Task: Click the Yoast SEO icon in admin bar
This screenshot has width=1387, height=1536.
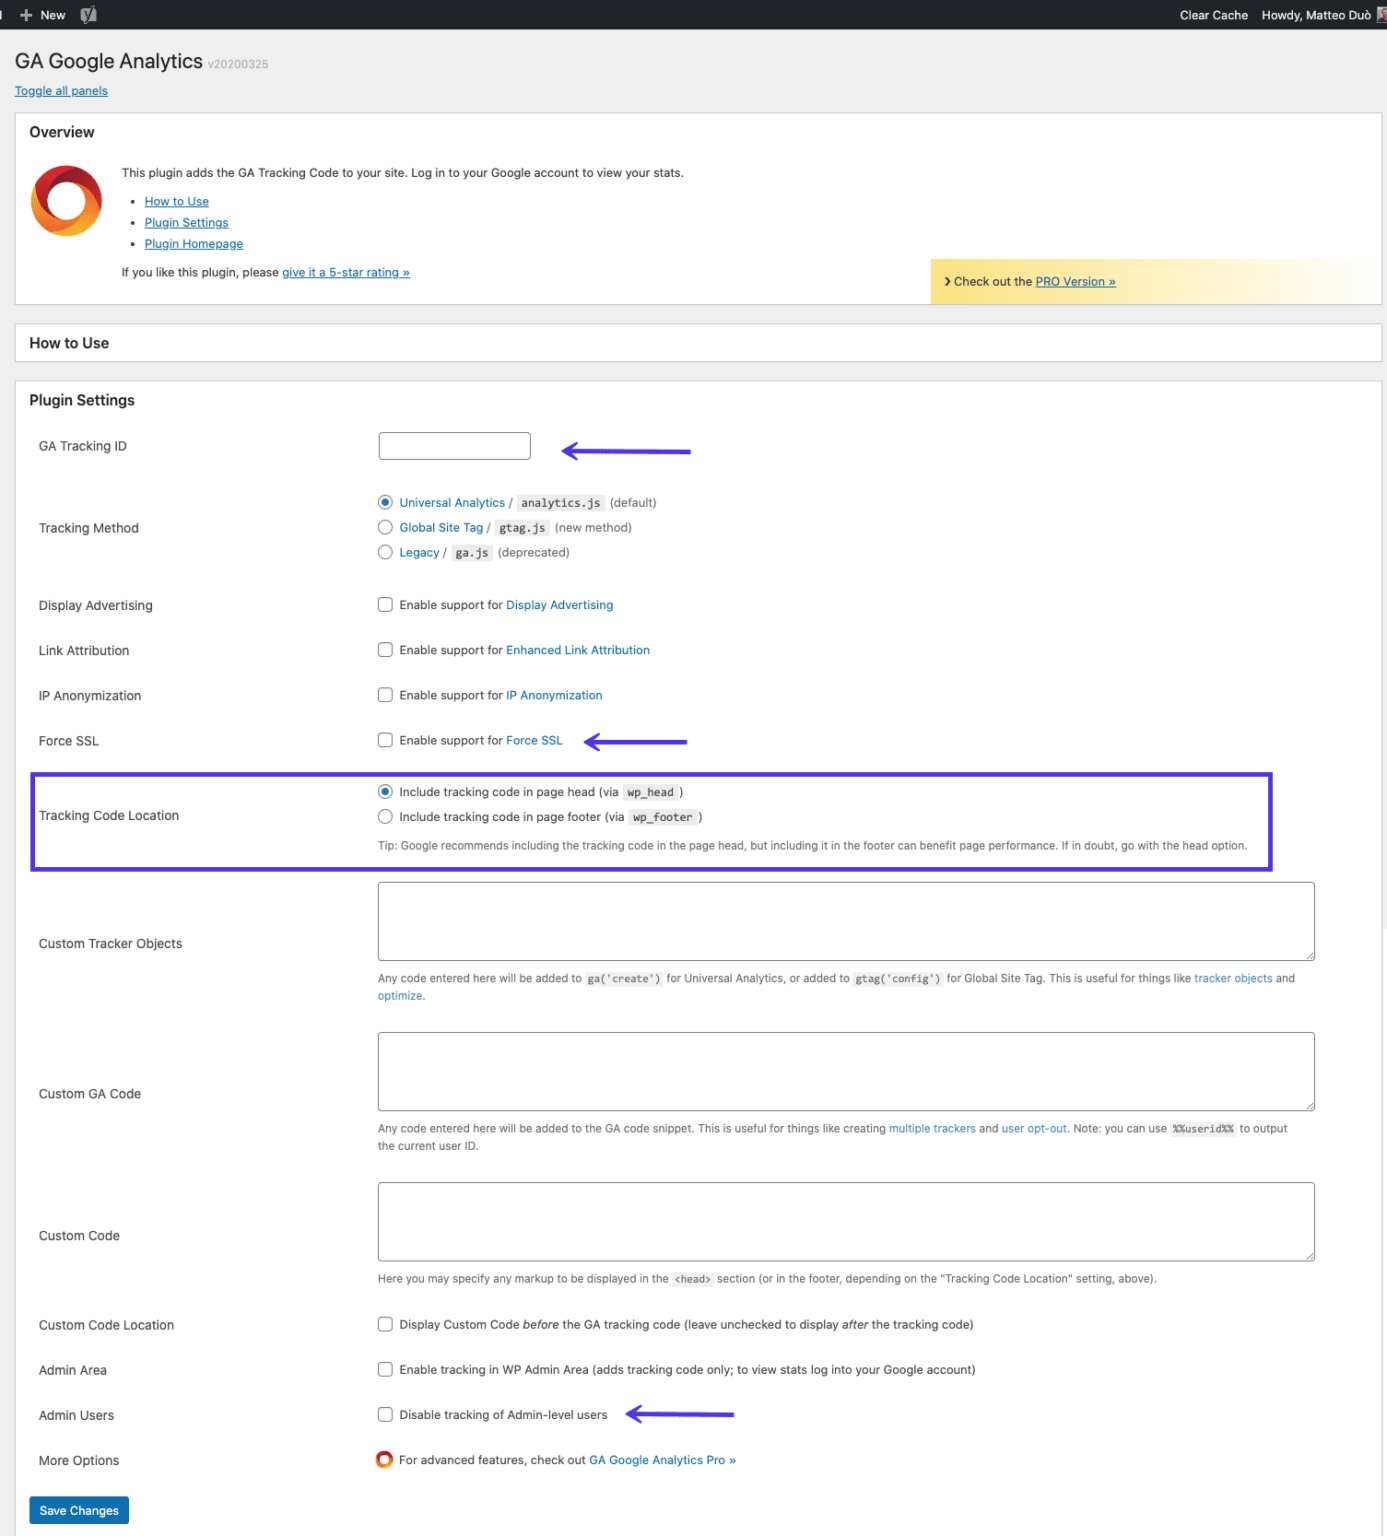Action: tap(88, 15)
